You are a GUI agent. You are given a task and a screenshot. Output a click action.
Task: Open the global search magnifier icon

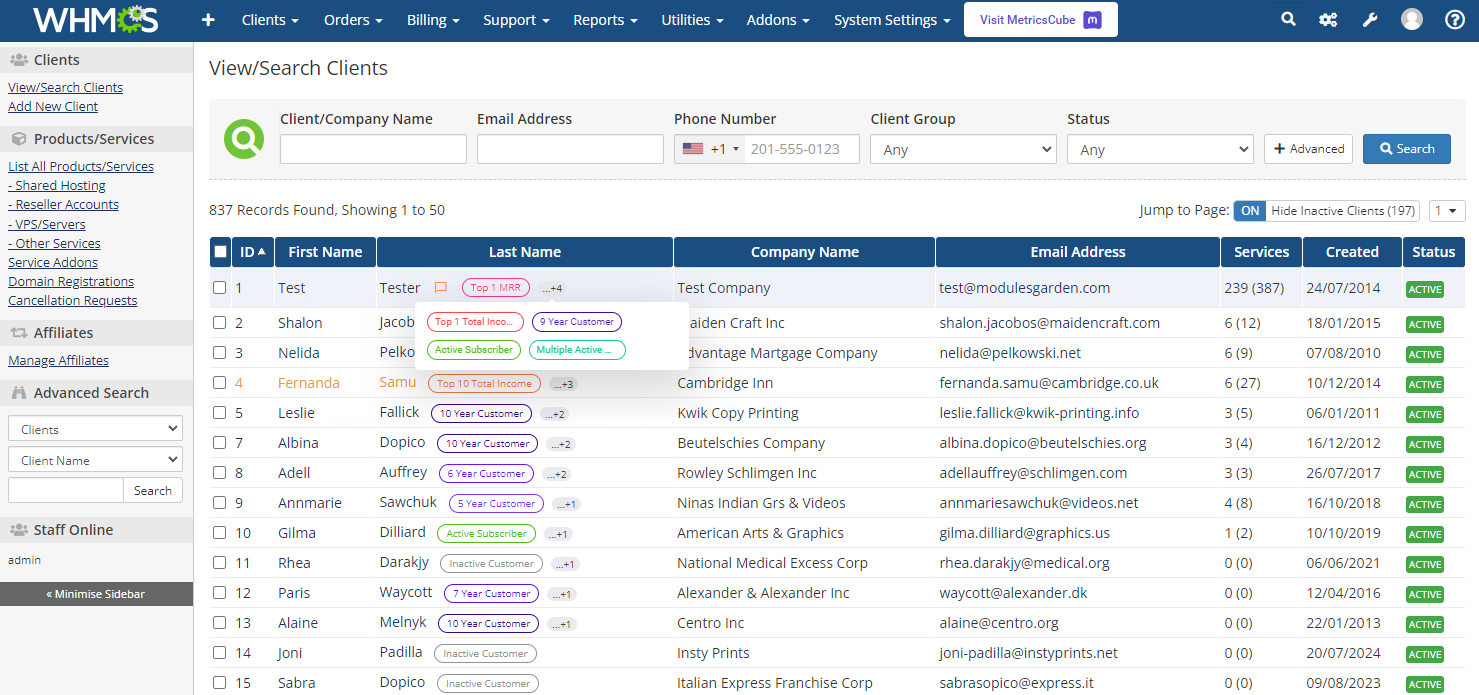coord(1288,18)
